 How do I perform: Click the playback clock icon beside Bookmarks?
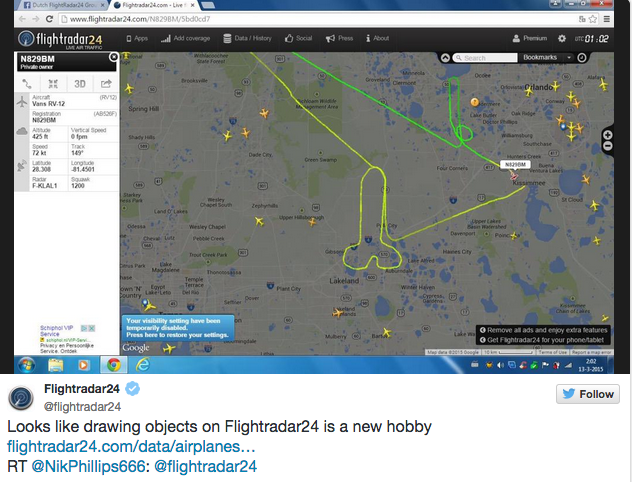point(581,58)
